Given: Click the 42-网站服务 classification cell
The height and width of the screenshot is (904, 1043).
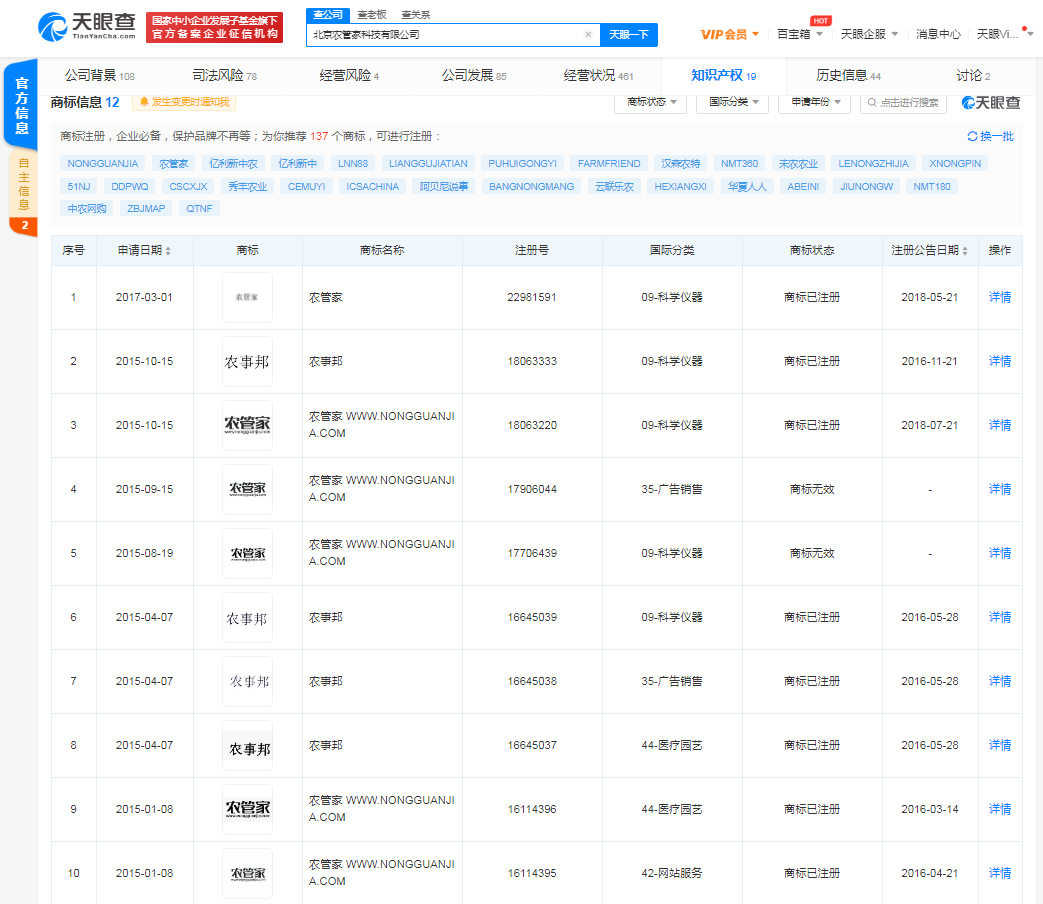Looking at the screenshot, I should (x=672, y=873).
